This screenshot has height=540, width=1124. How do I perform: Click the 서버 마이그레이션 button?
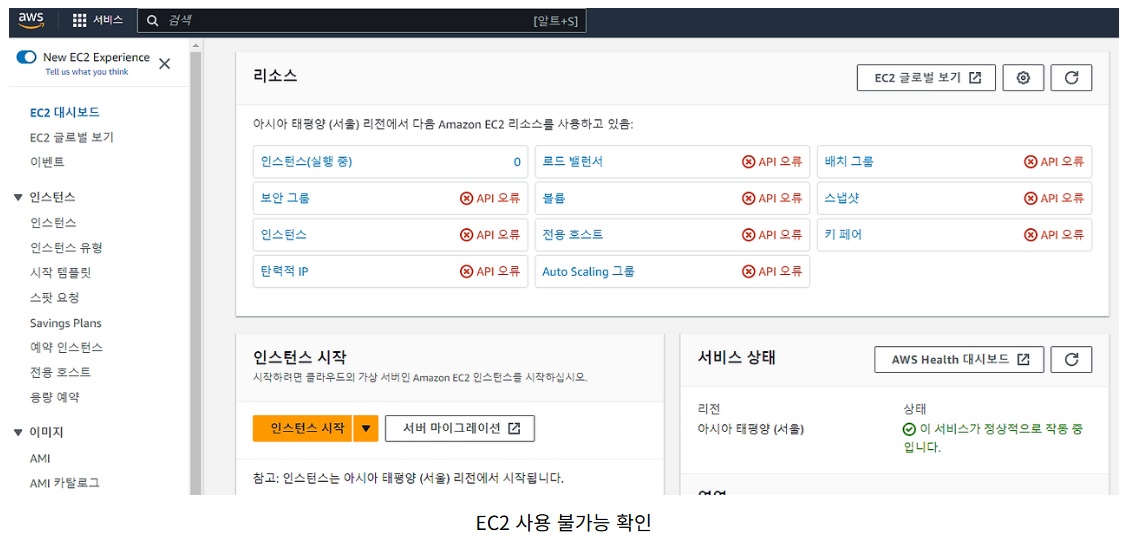click(x=459, y=428)
